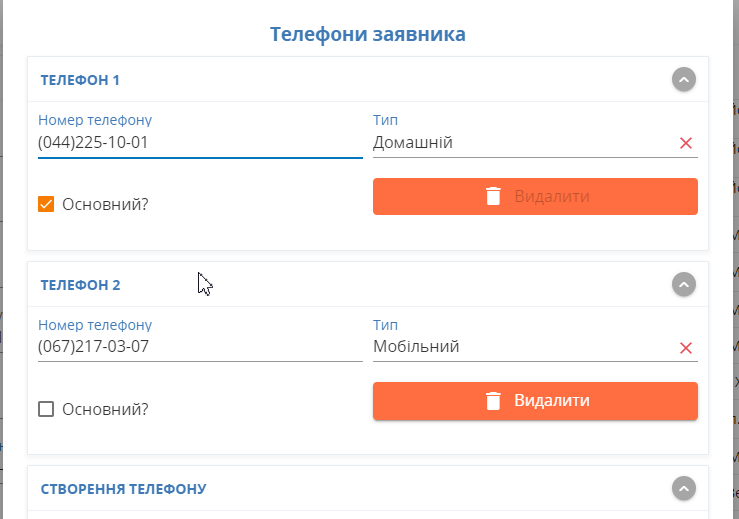The height and width of the screenshot is (519, 739).
Task: Open the Тип dropdown showing Домашній
Action: point(520,143)
